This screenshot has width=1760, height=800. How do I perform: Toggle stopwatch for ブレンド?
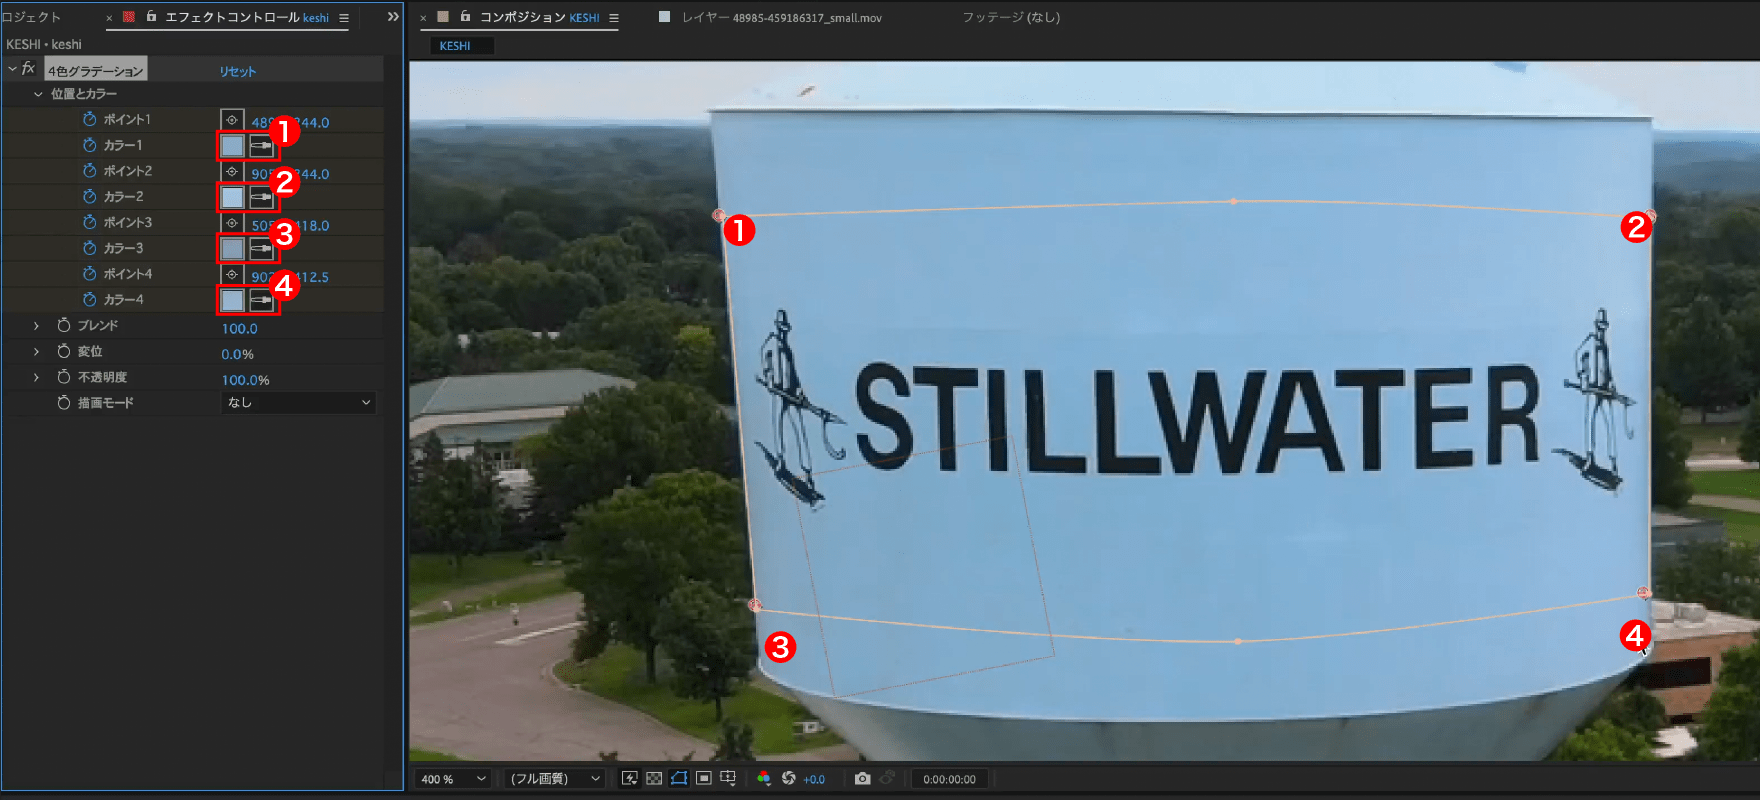coord(64,326)
